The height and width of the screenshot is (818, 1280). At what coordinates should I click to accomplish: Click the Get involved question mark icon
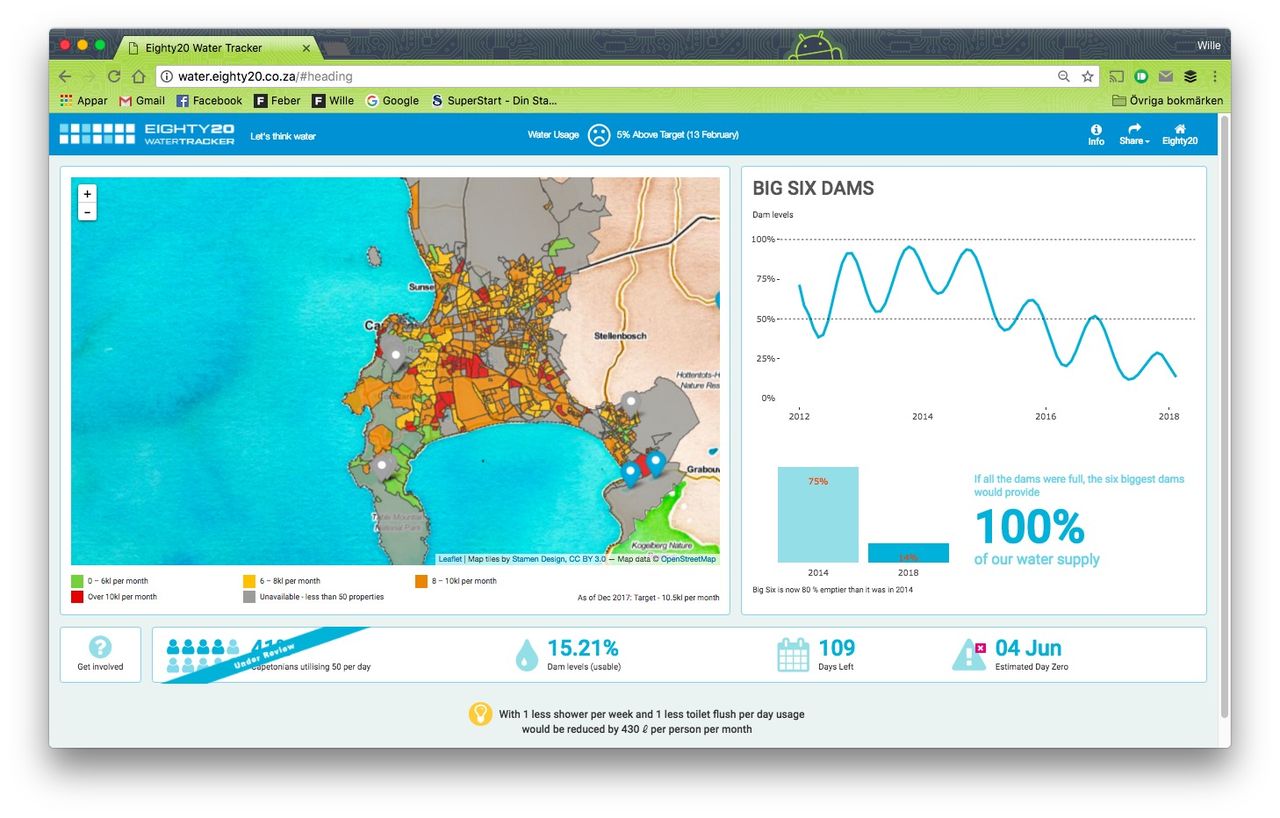pyautogui.click(x=100, y=647)
